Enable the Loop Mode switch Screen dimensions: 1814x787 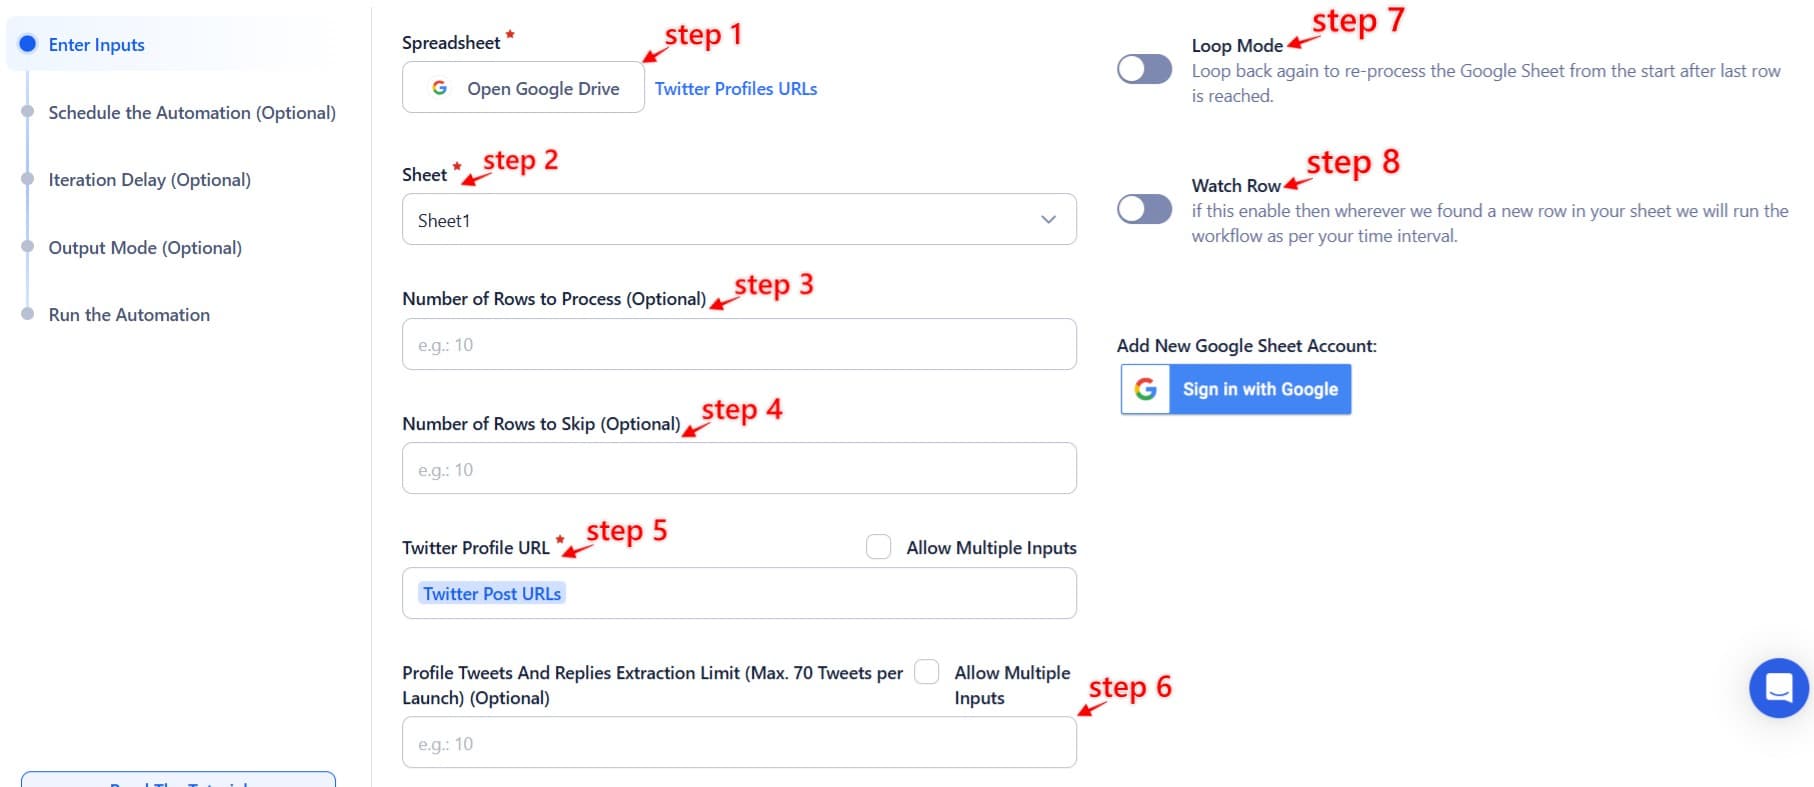(1144, 70)
